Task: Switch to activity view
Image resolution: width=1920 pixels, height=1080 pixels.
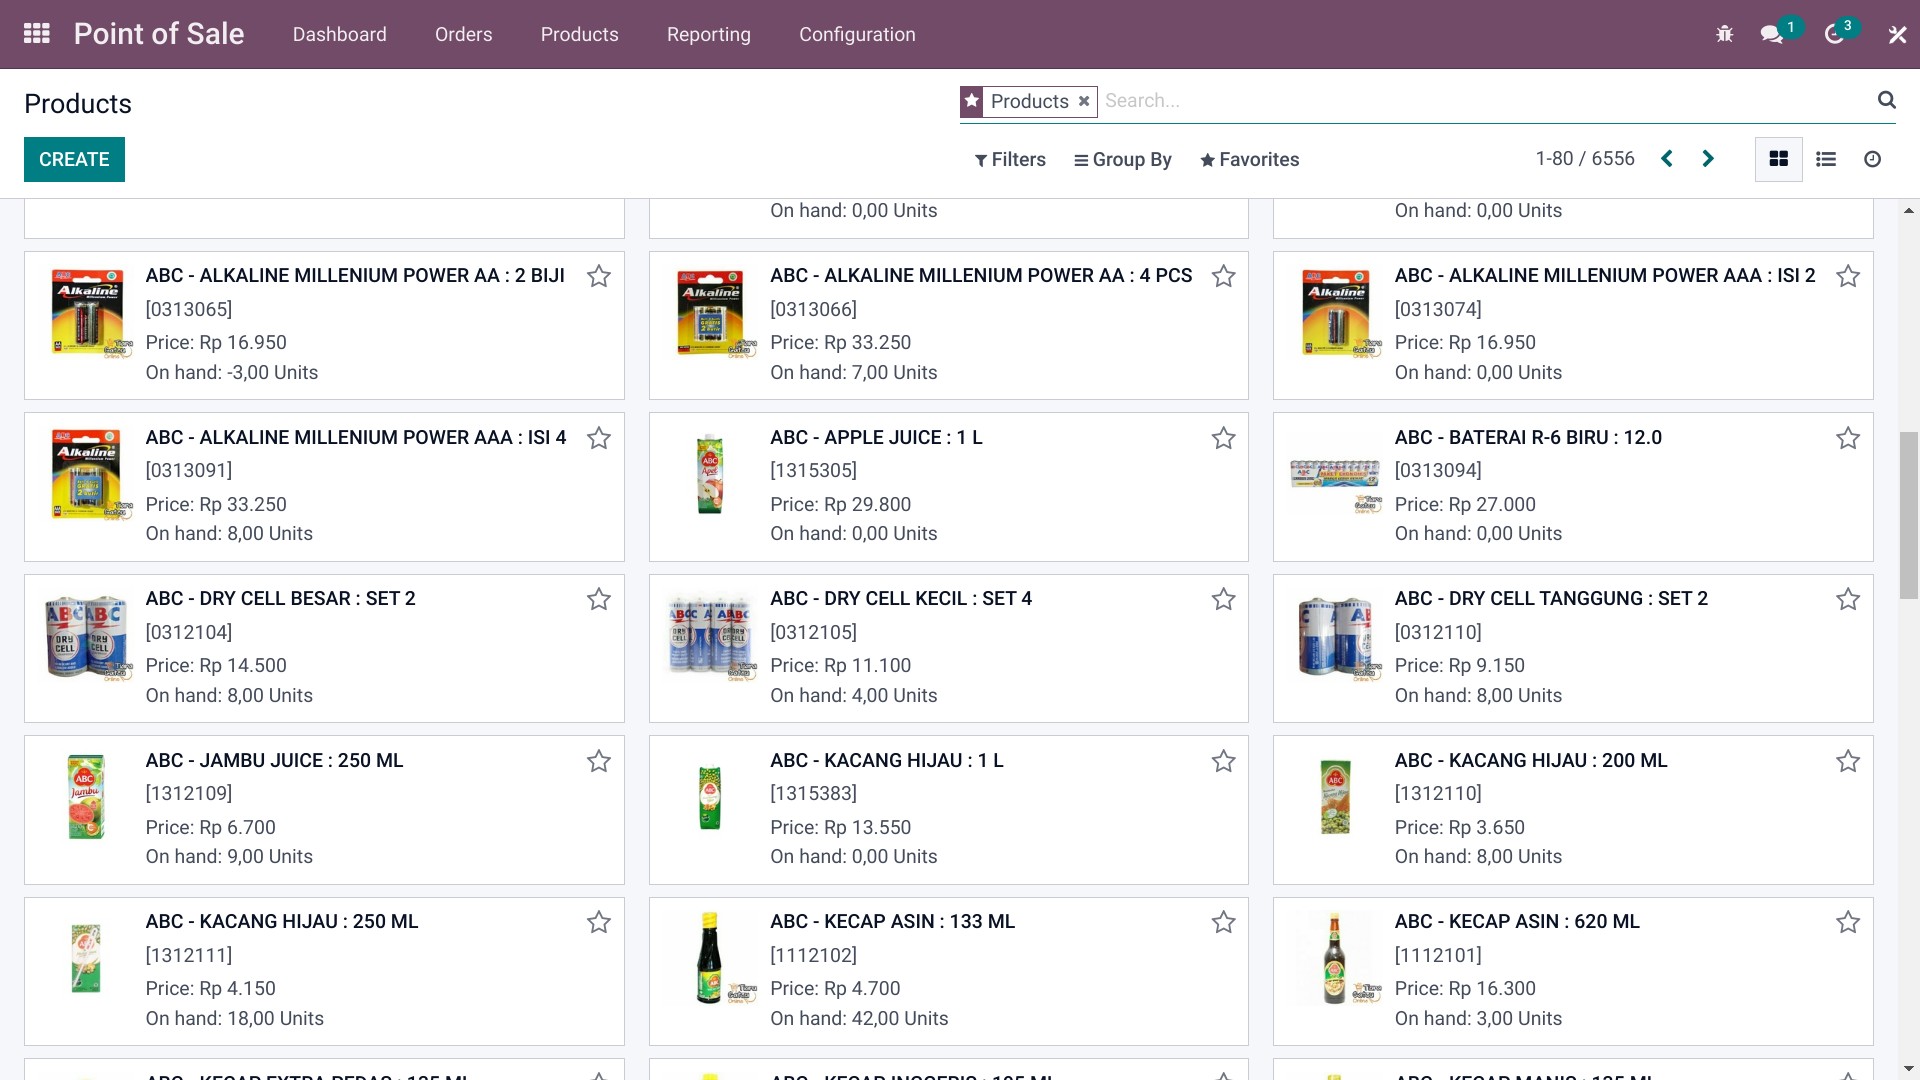Action: coord(1873,159)
